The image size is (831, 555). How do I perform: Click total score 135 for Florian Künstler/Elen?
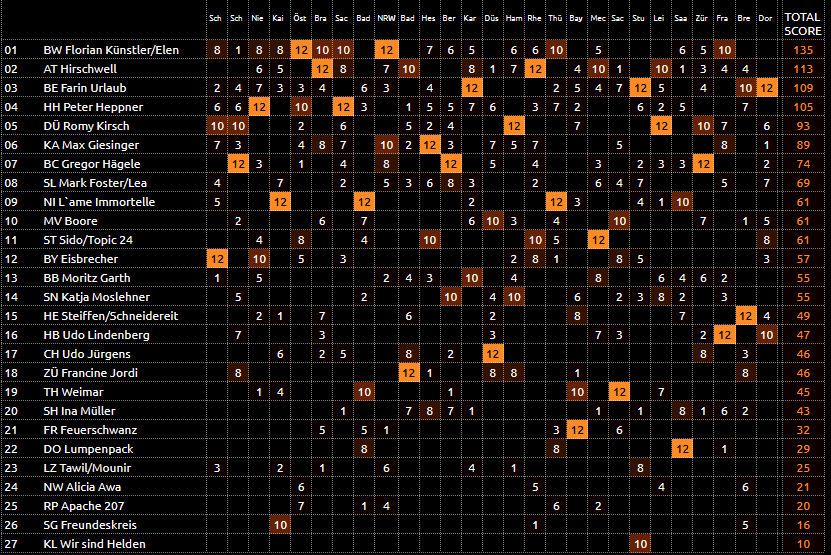(x=803, y=50)
